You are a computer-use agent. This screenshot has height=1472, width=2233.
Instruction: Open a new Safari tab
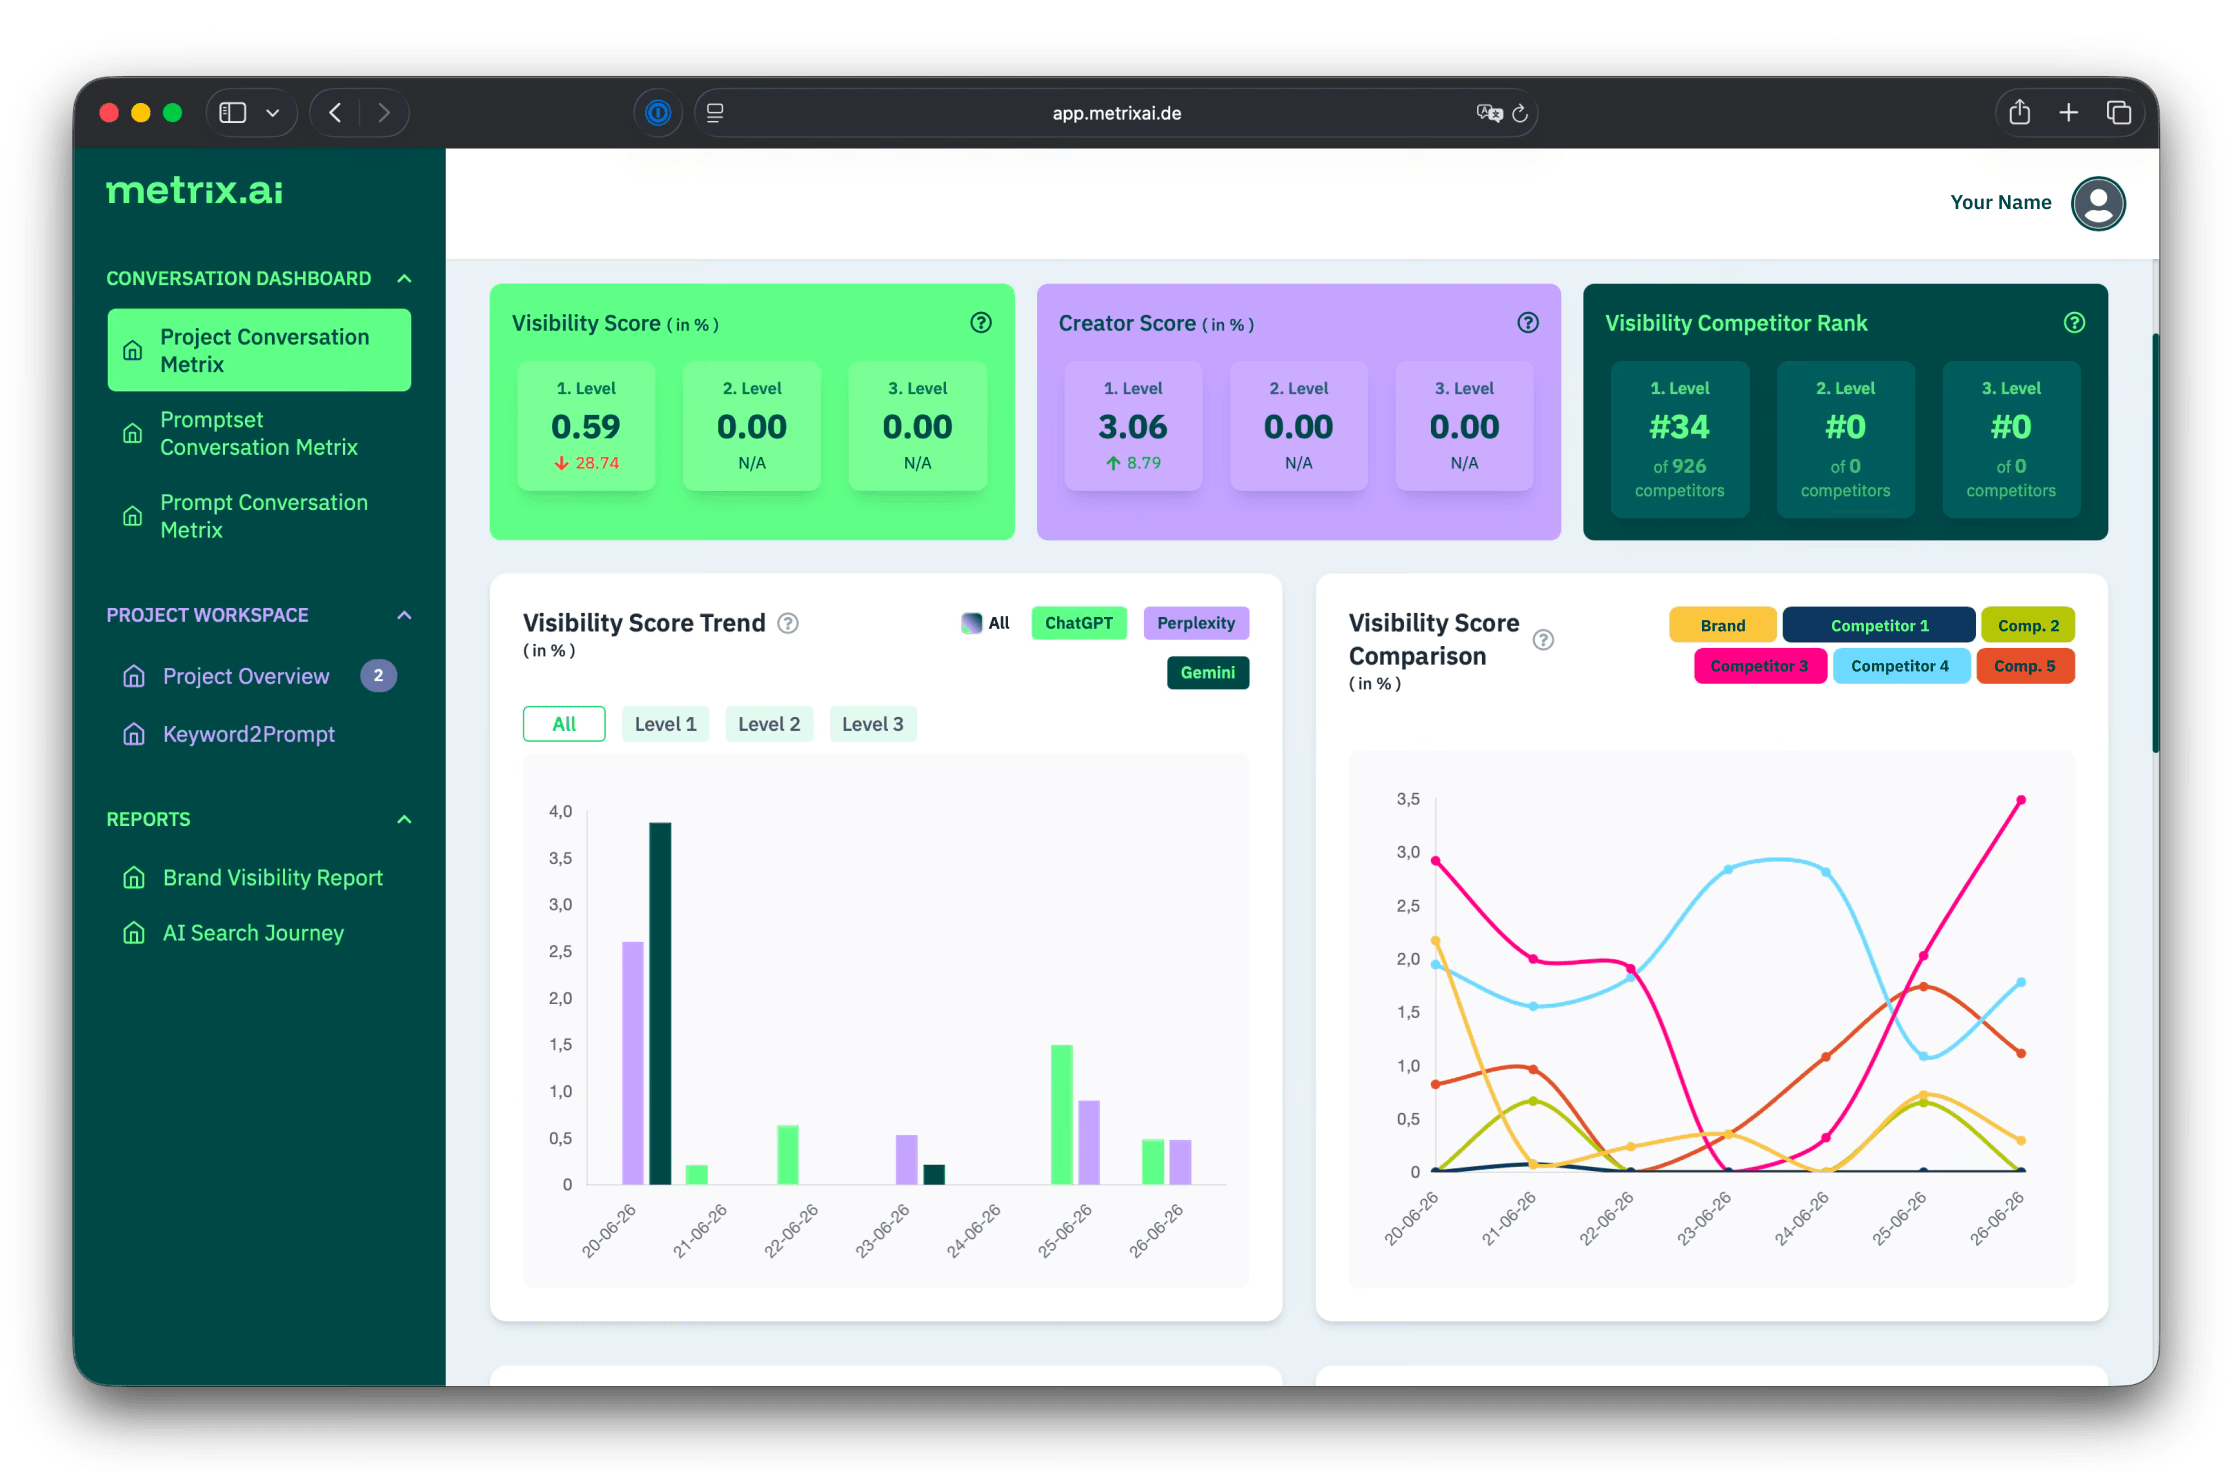[2069, 113]
